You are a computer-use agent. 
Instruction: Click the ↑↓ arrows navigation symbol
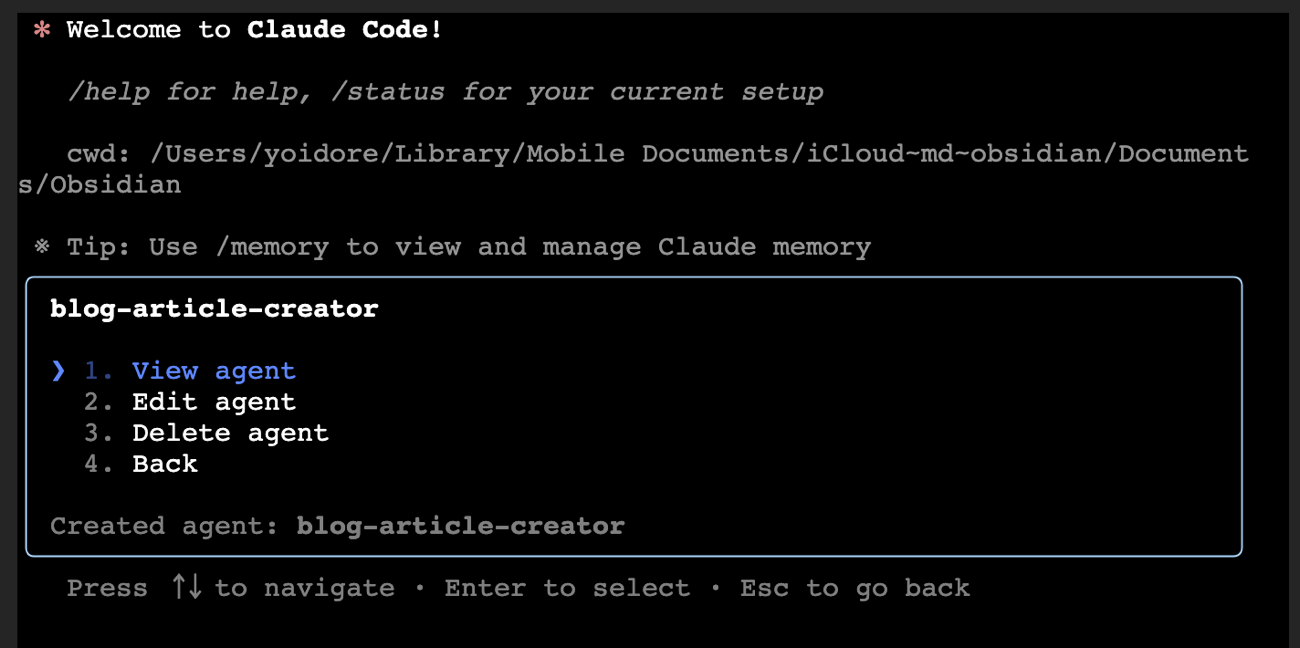(x=187, y=587)
